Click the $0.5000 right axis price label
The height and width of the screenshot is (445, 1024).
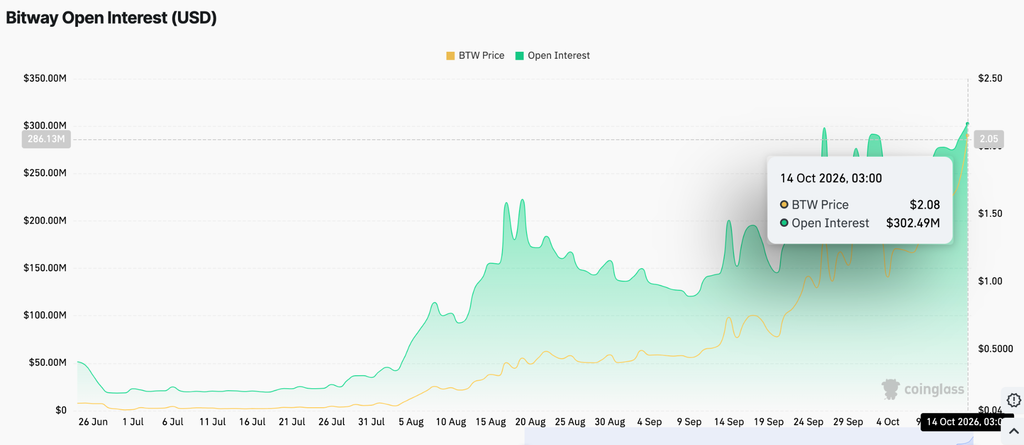[x=994, y=349]
